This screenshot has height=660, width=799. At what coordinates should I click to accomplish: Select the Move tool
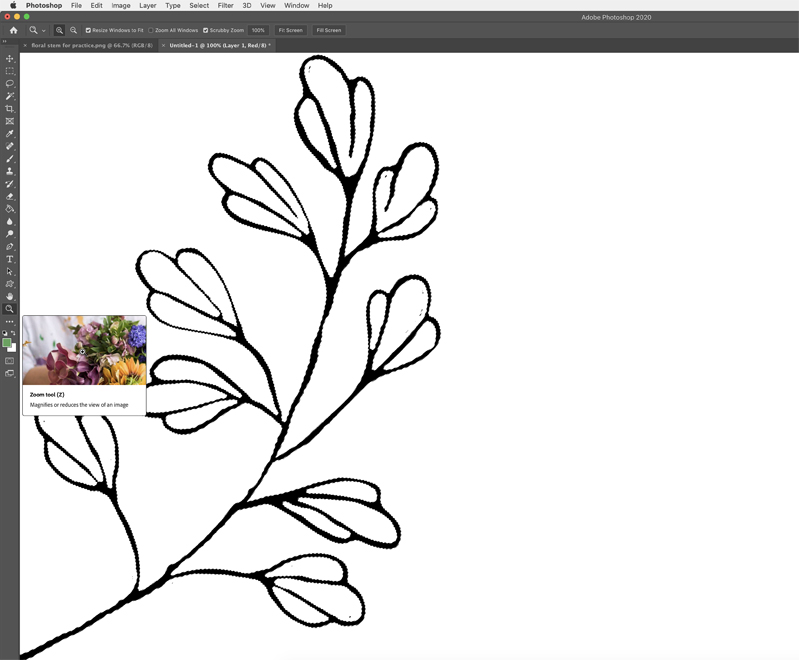pos(10,59)
